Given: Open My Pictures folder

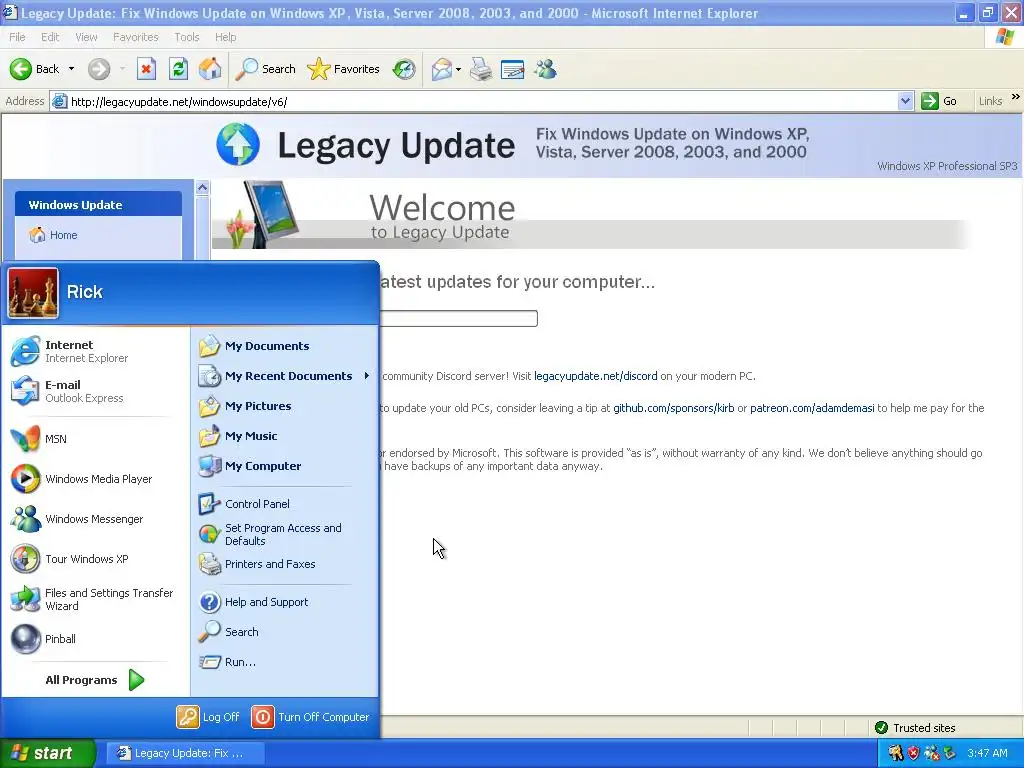Looking at the screenshot, I should 285,406.
